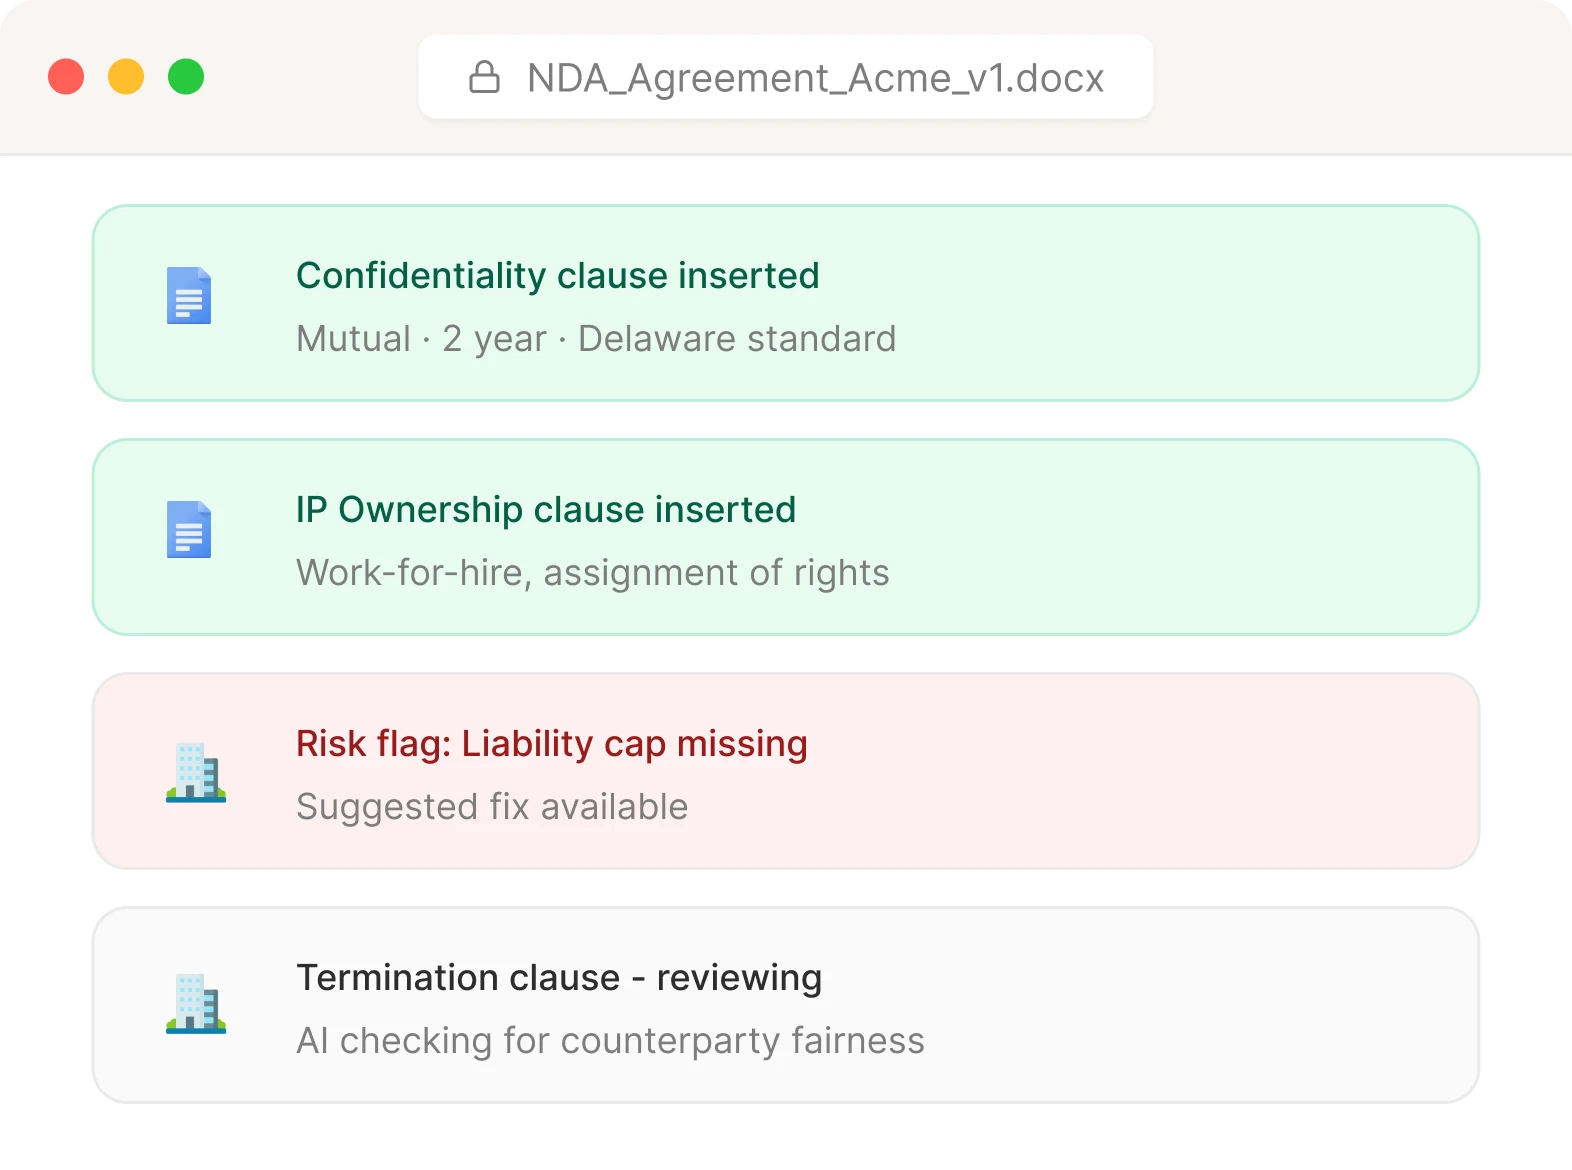Select the Risk flag: Liability cap missing alert
This screenshot has height=1170, width=1572.
[x=786, y=770]
